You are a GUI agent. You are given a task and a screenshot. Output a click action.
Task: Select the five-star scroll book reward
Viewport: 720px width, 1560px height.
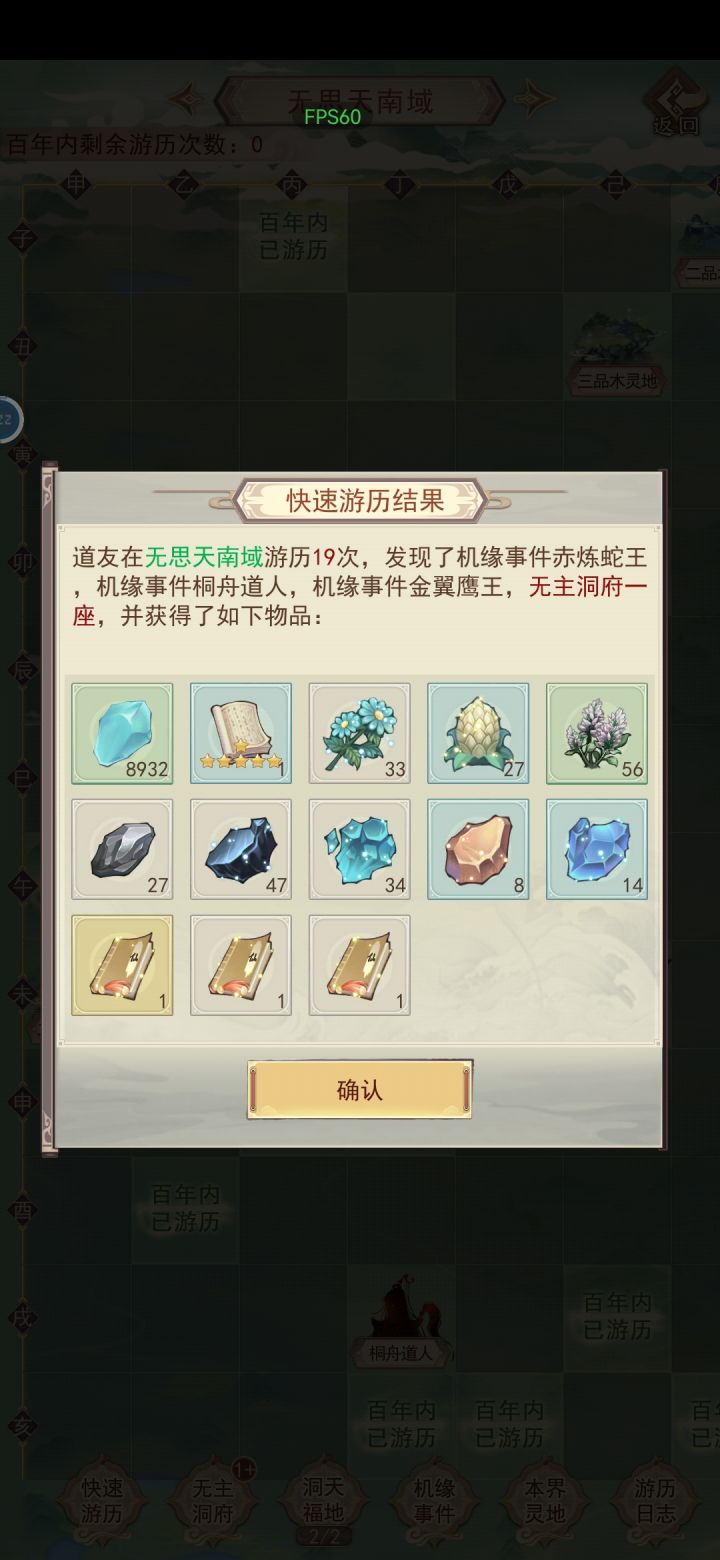pyautogui.click(x=241, y=733)
